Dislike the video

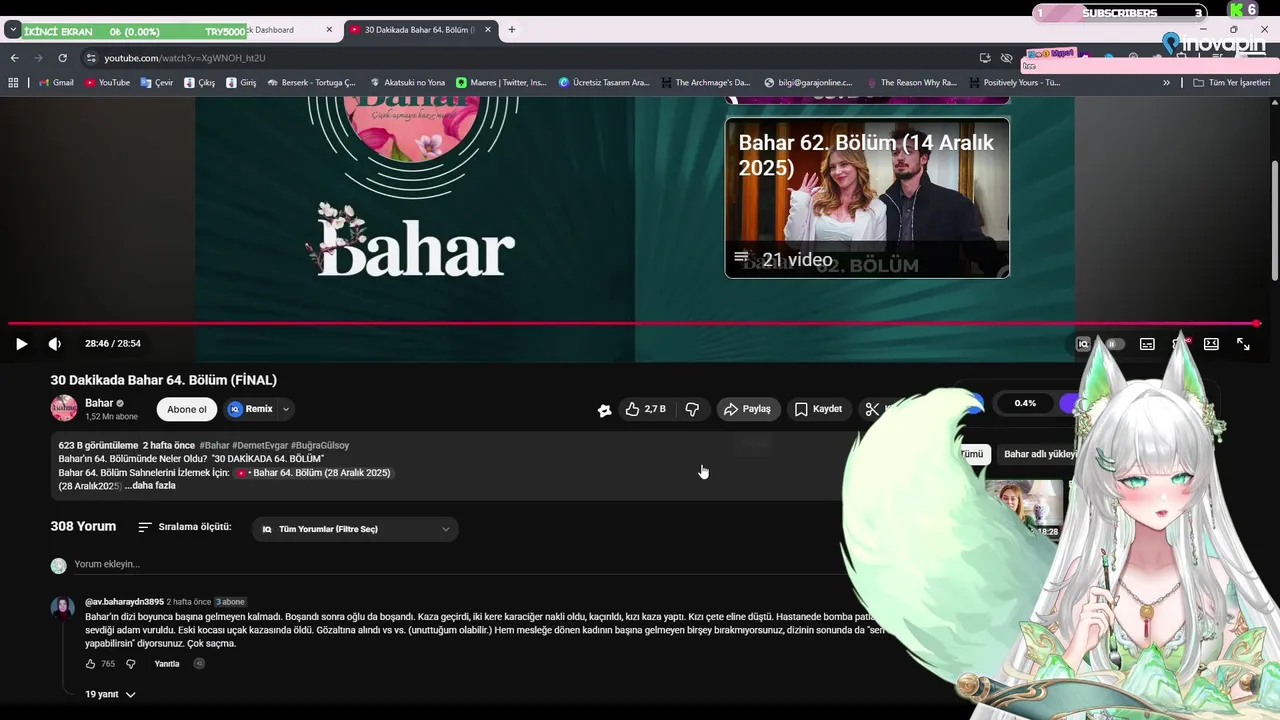(692, 409)
